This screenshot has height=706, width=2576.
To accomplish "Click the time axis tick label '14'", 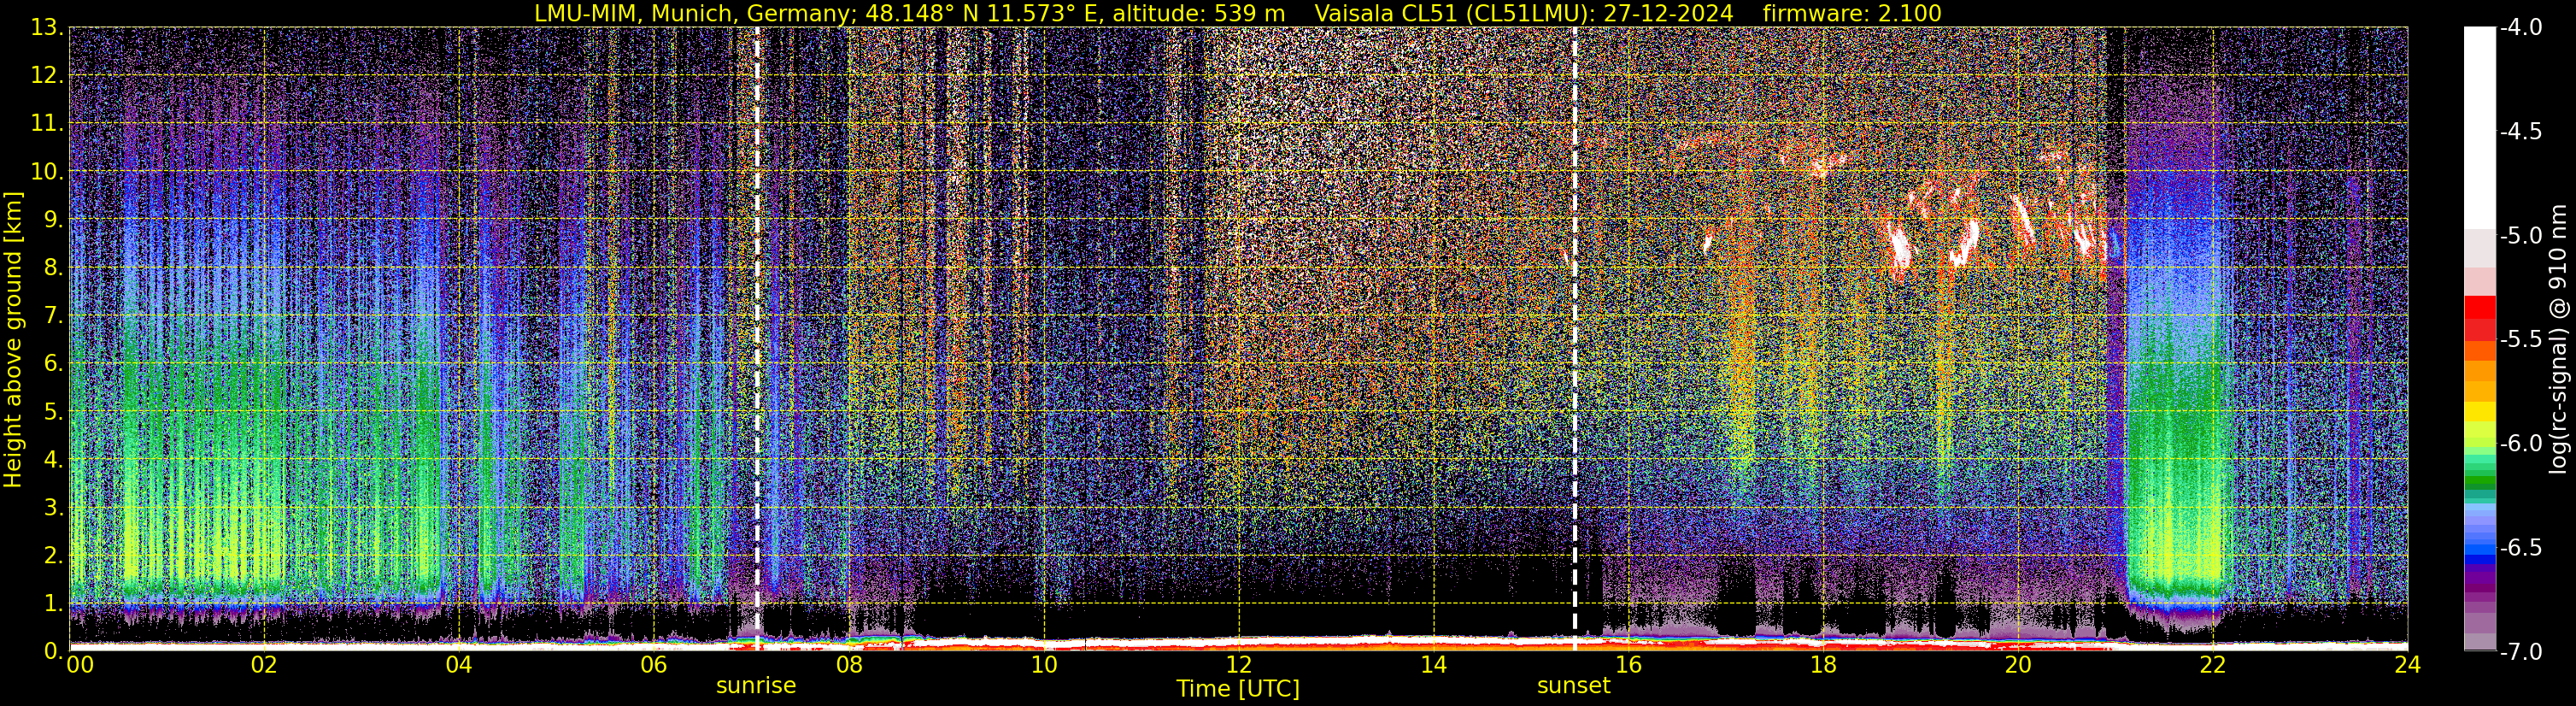I will (1433, 665).
